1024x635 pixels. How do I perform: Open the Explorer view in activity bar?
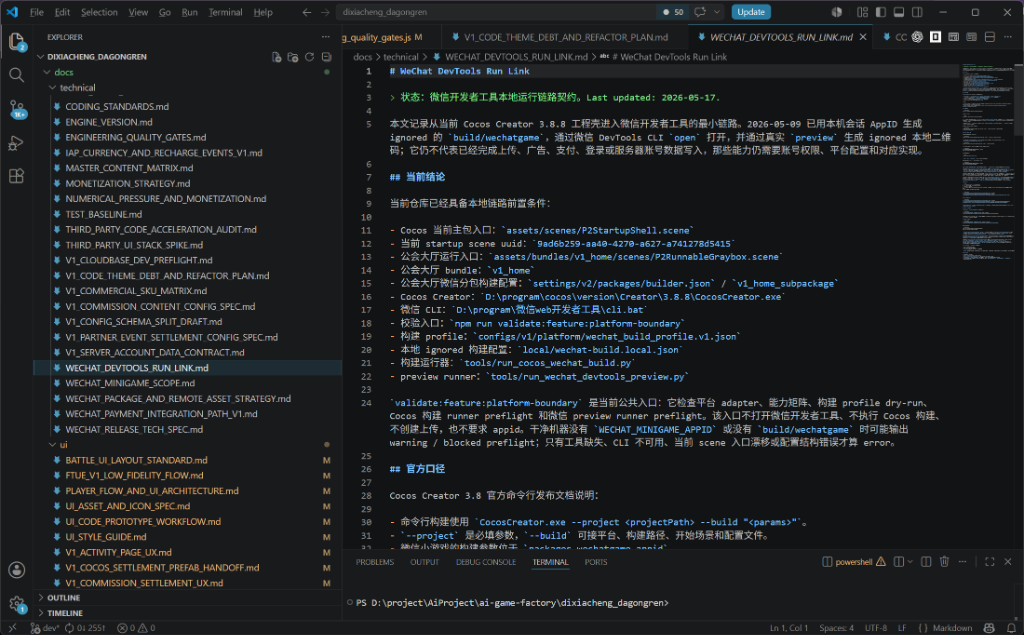point(16,42)
